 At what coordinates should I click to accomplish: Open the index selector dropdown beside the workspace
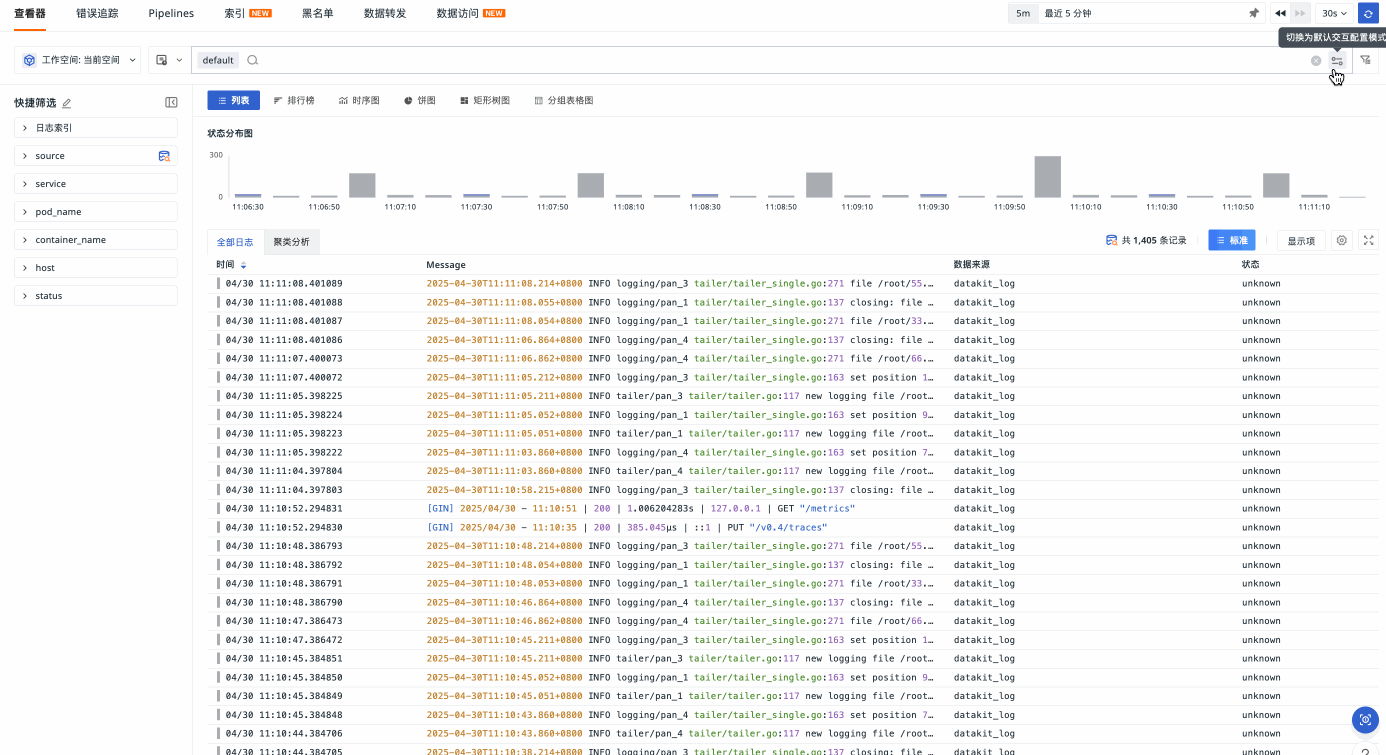(169, 60)
